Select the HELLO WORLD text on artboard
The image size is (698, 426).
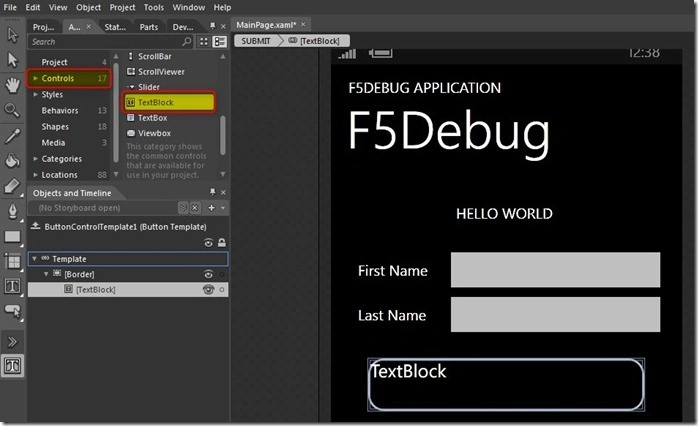(x=504, y=214)
